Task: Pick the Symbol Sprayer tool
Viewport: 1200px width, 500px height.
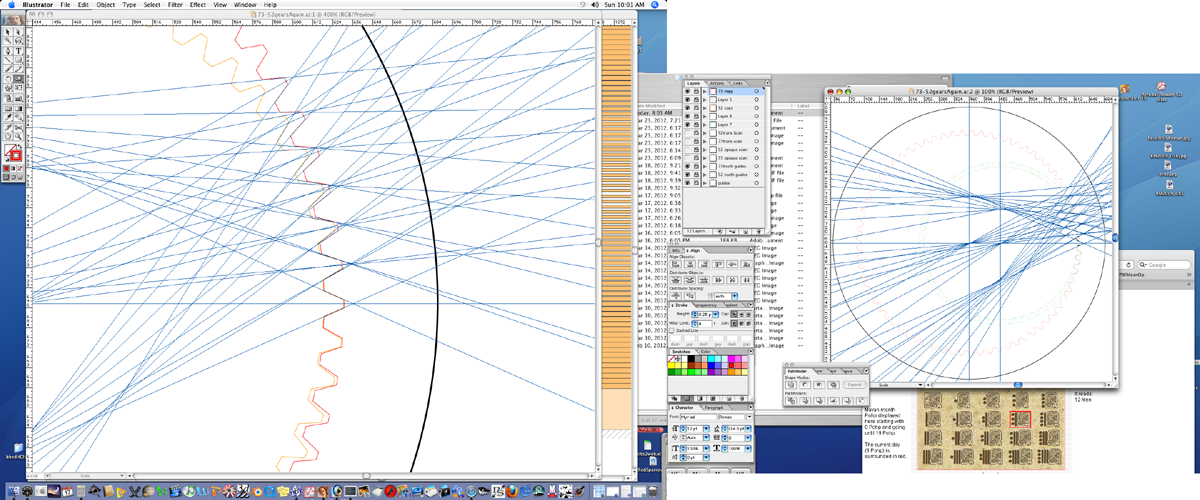Action: (7, 97)
